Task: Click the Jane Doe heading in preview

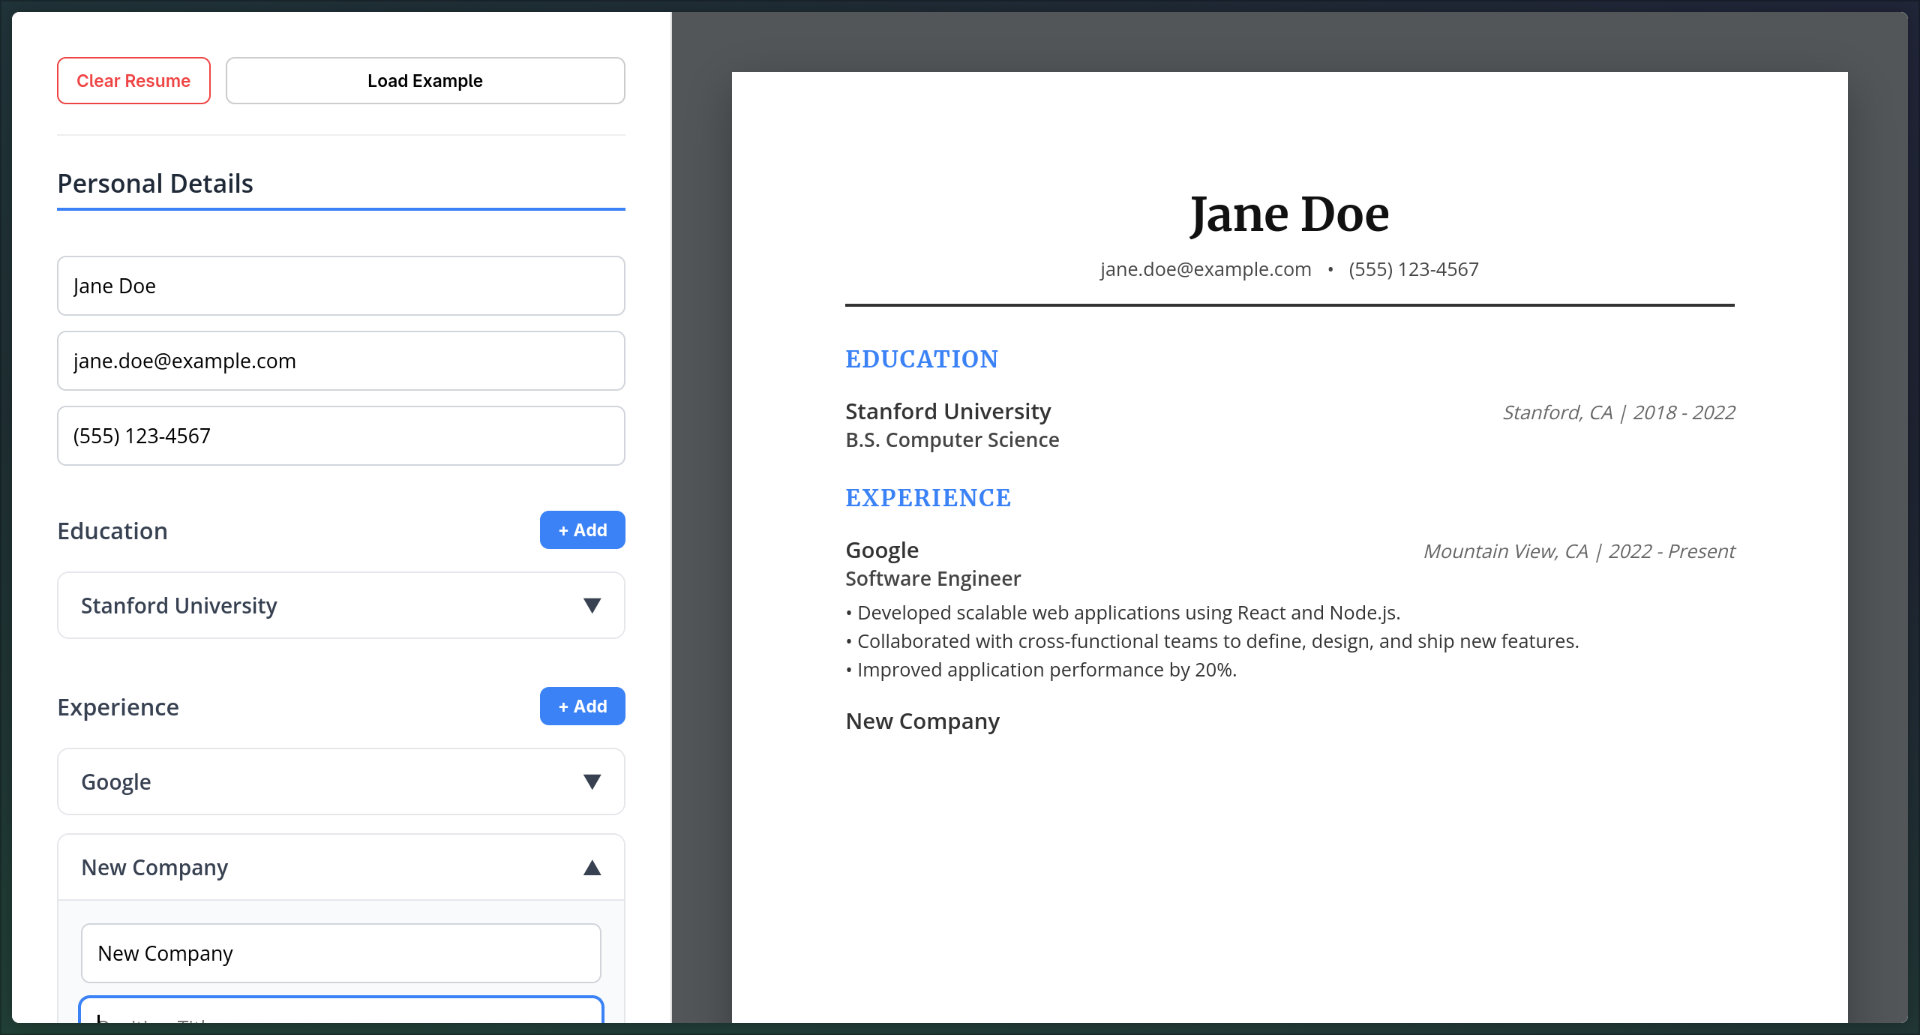Action: click(x=1289, y=215)
